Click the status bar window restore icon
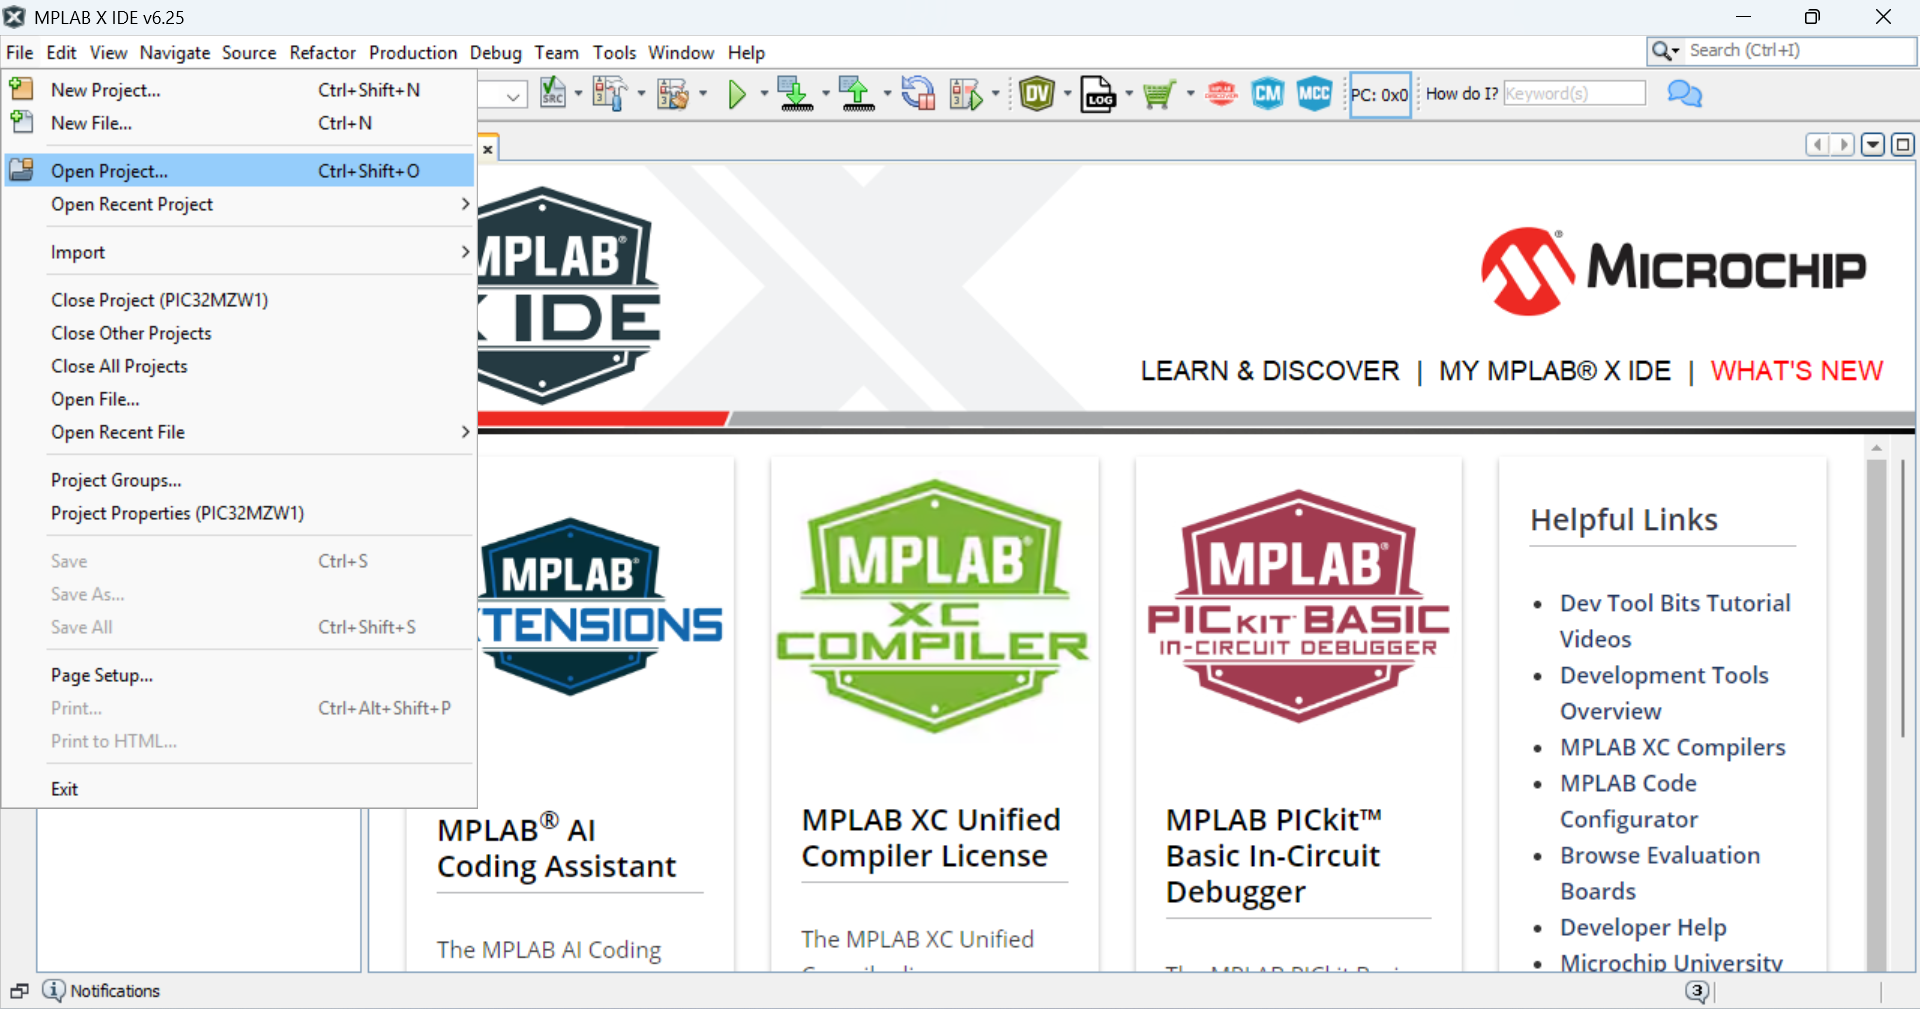1920x1009 pixels. [x=19, y=990]
